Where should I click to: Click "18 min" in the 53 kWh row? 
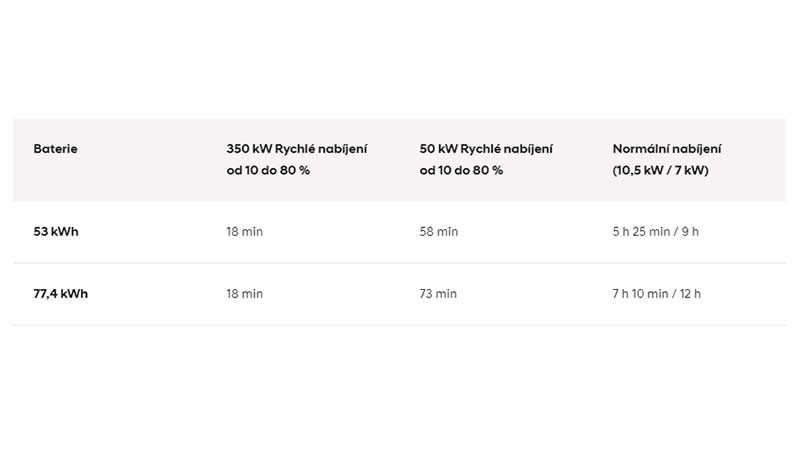click(x=245, y=232)
